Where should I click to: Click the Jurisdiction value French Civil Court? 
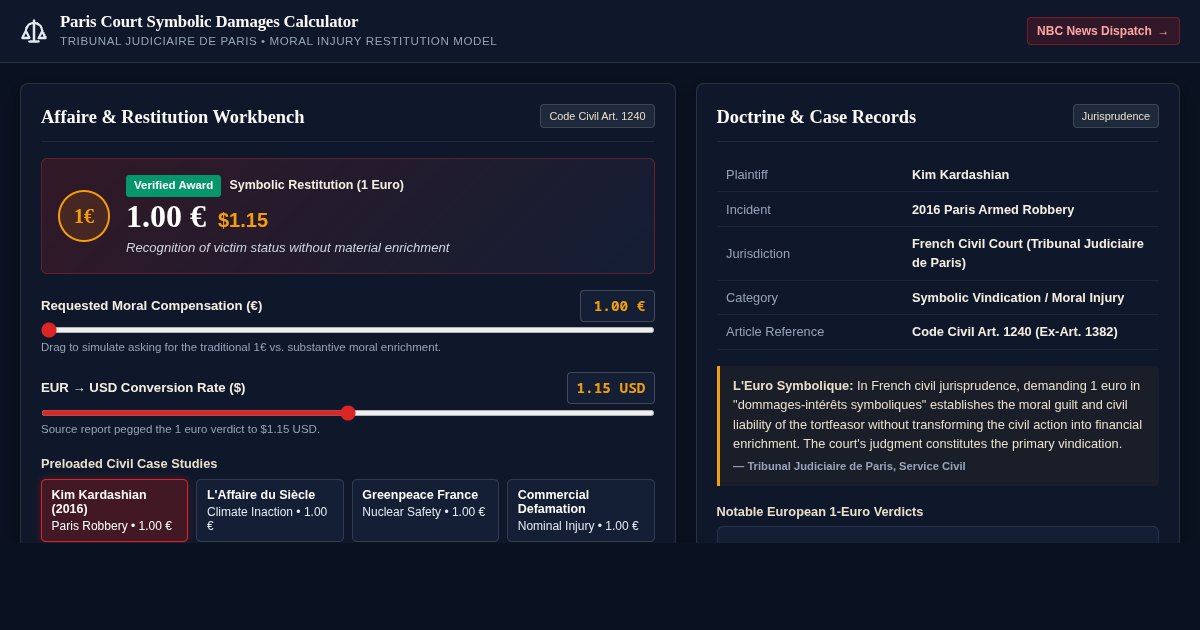click(x=1028, y=253)
